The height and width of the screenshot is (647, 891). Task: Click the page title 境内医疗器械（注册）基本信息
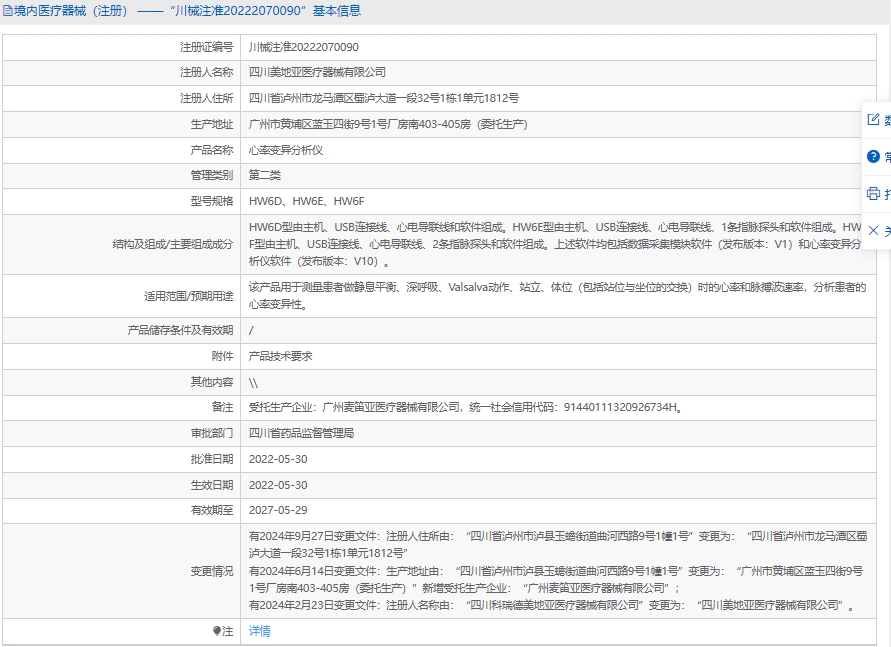pos(188,11)
